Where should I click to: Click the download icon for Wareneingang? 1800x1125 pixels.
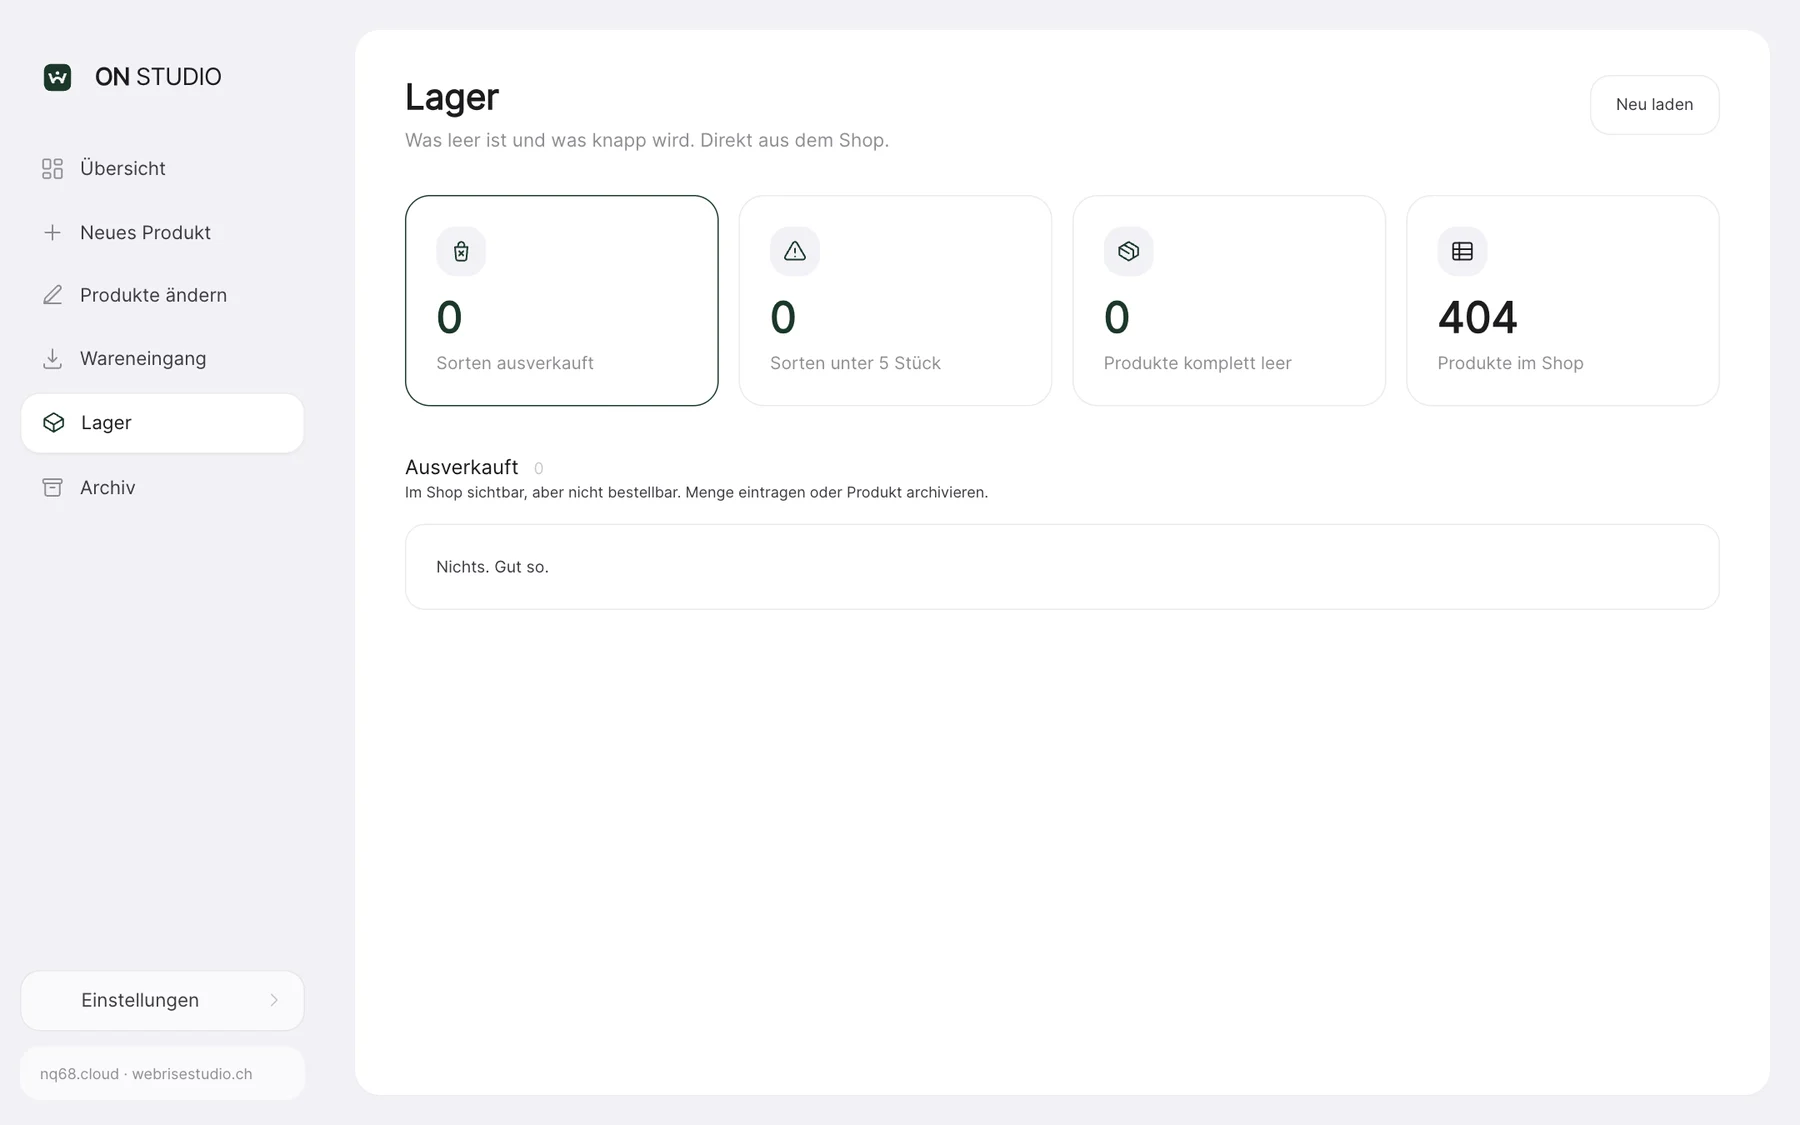coord(52,359)
